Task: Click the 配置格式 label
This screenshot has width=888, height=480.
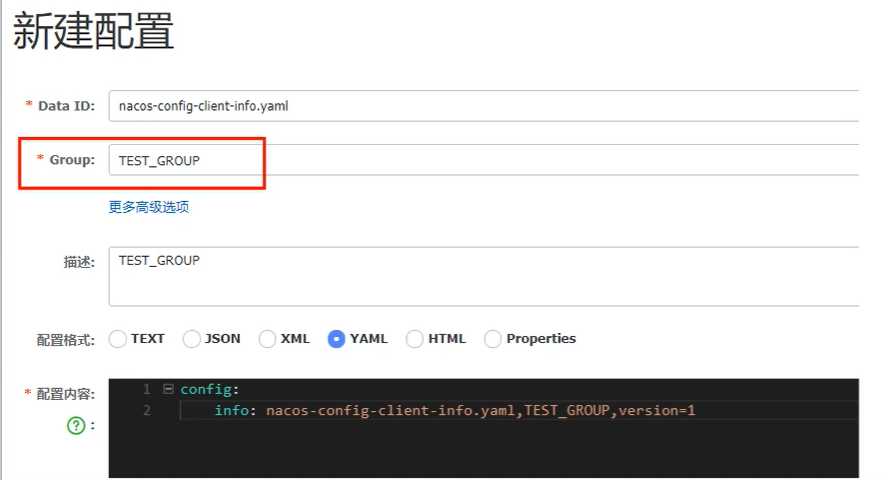Action: pyautogui.click(x=66, y=340)
